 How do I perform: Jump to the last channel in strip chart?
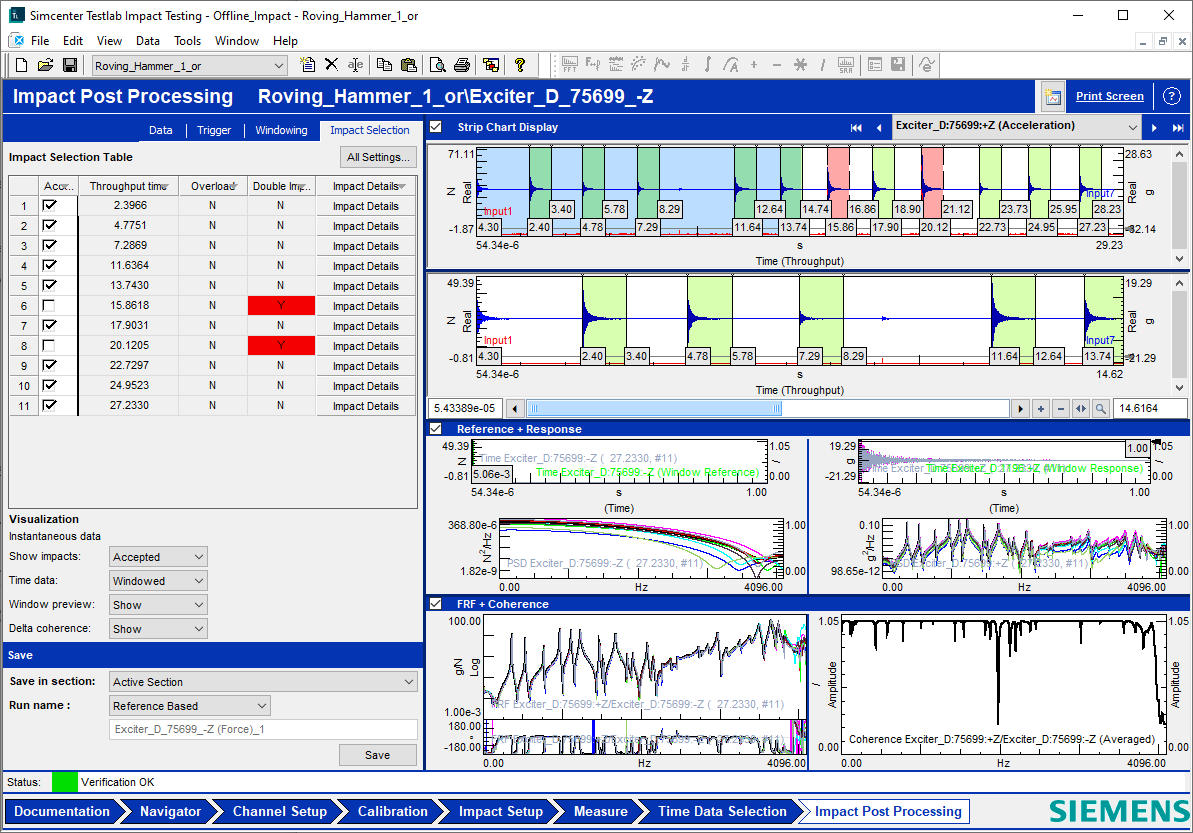click(1176, 127)
